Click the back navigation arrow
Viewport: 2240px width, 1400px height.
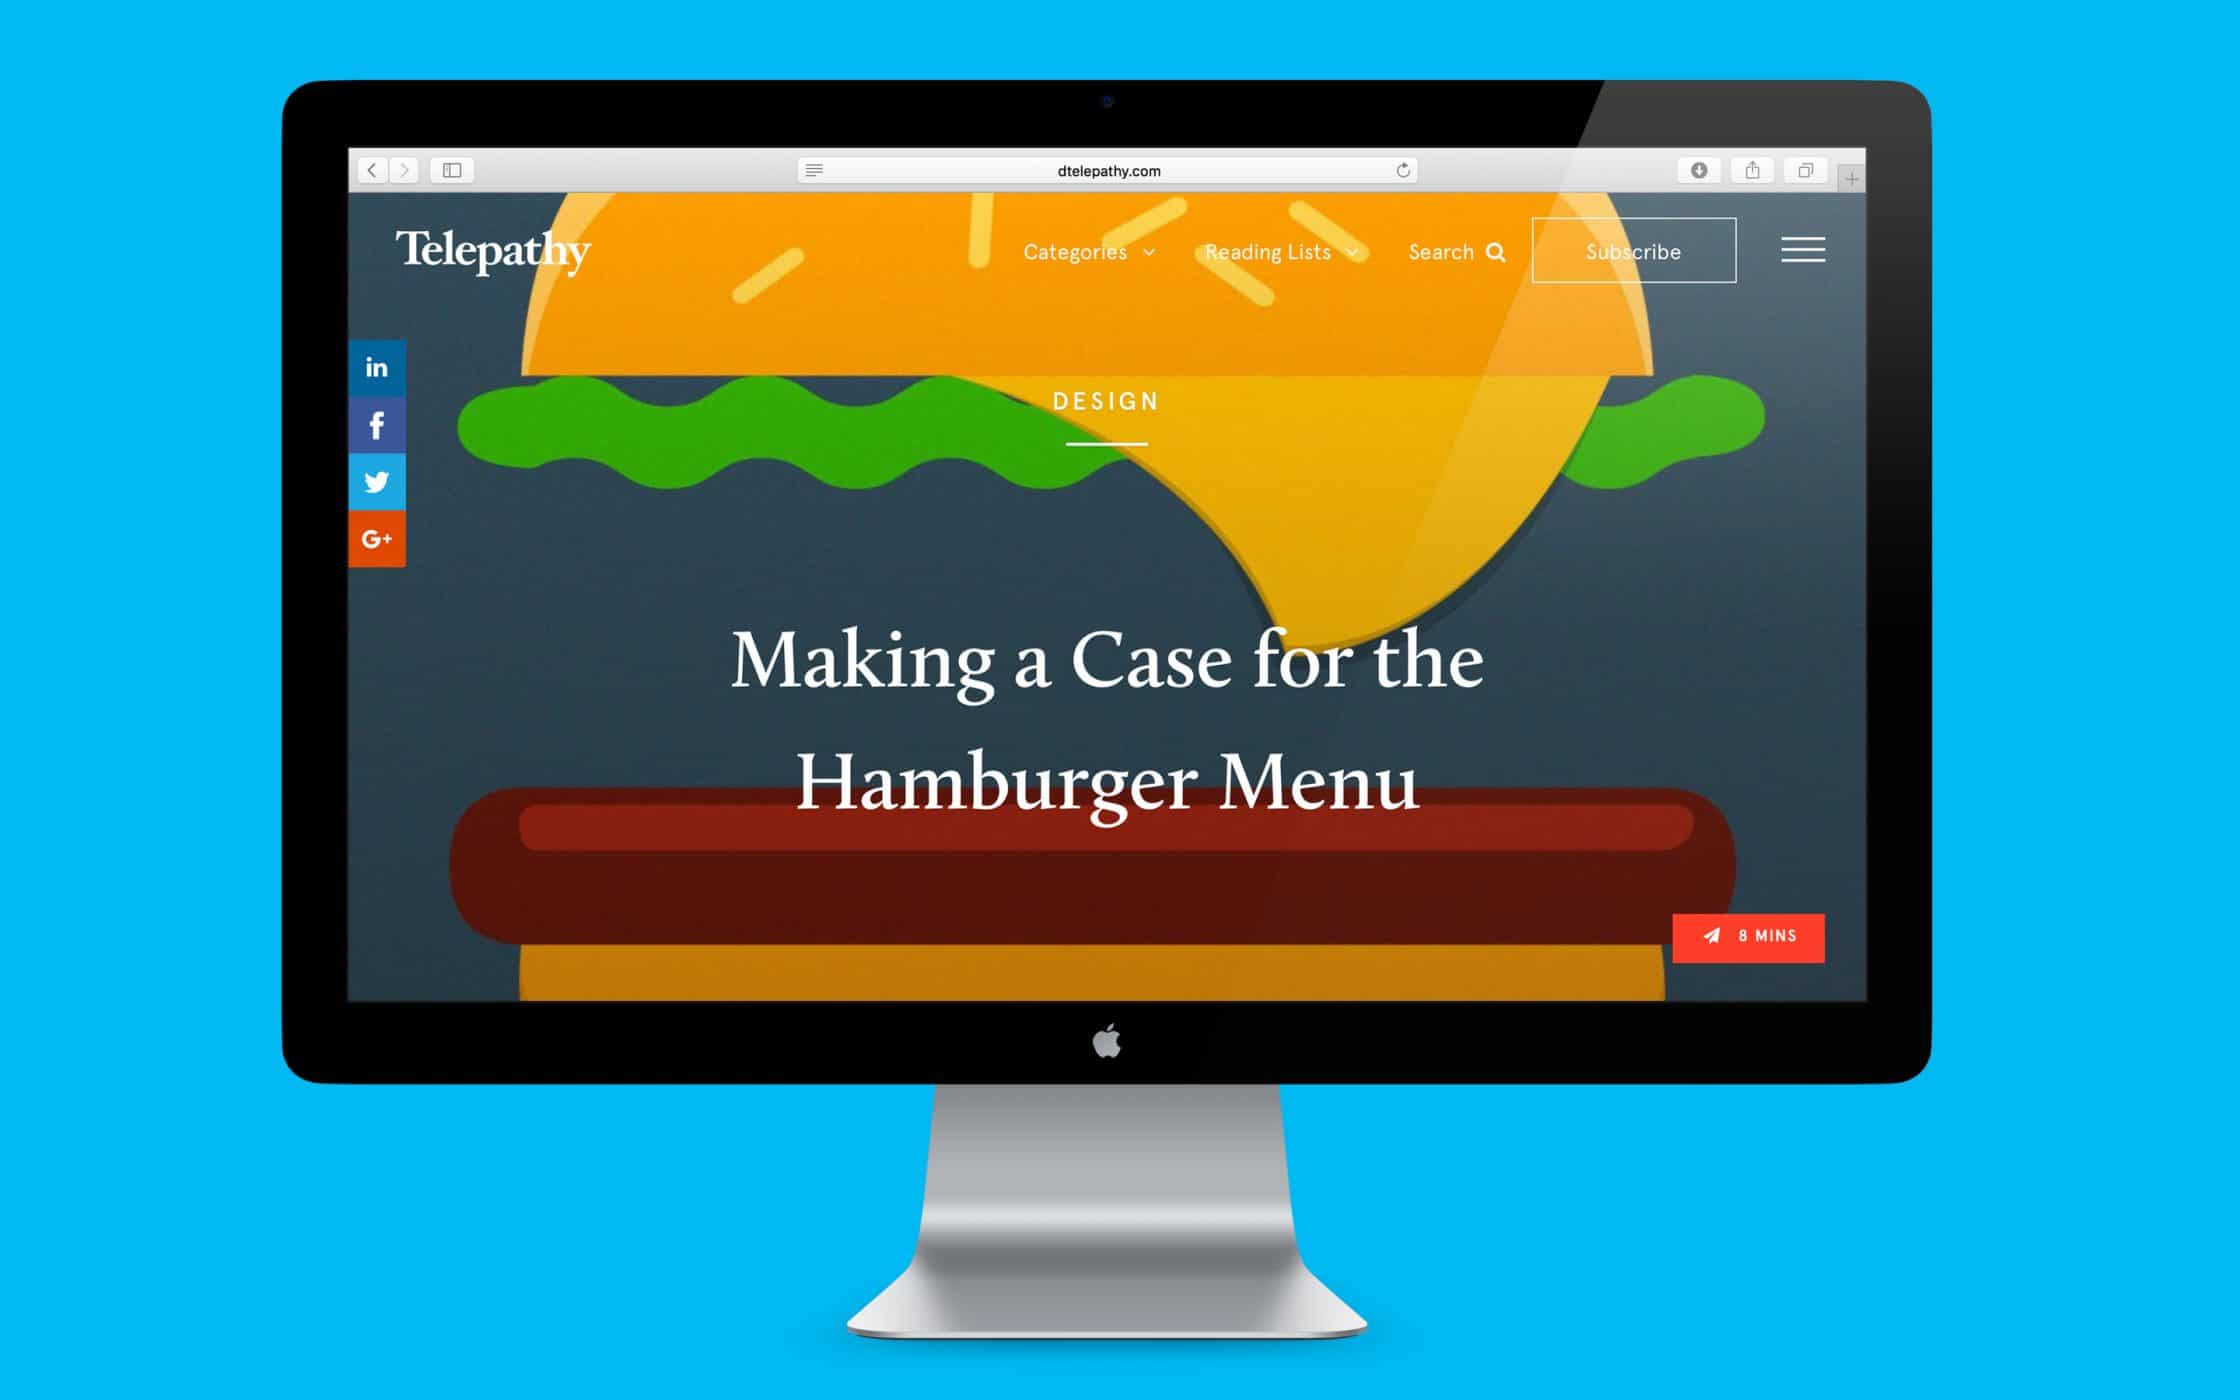(374, 171)
